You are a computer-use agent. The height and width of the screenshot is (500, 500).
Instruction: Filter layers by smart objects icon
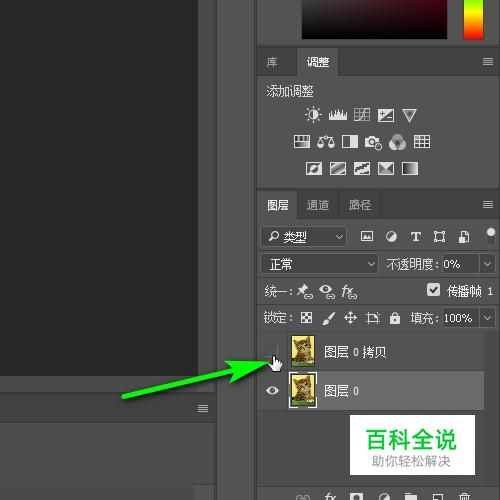tap(464, 237)
